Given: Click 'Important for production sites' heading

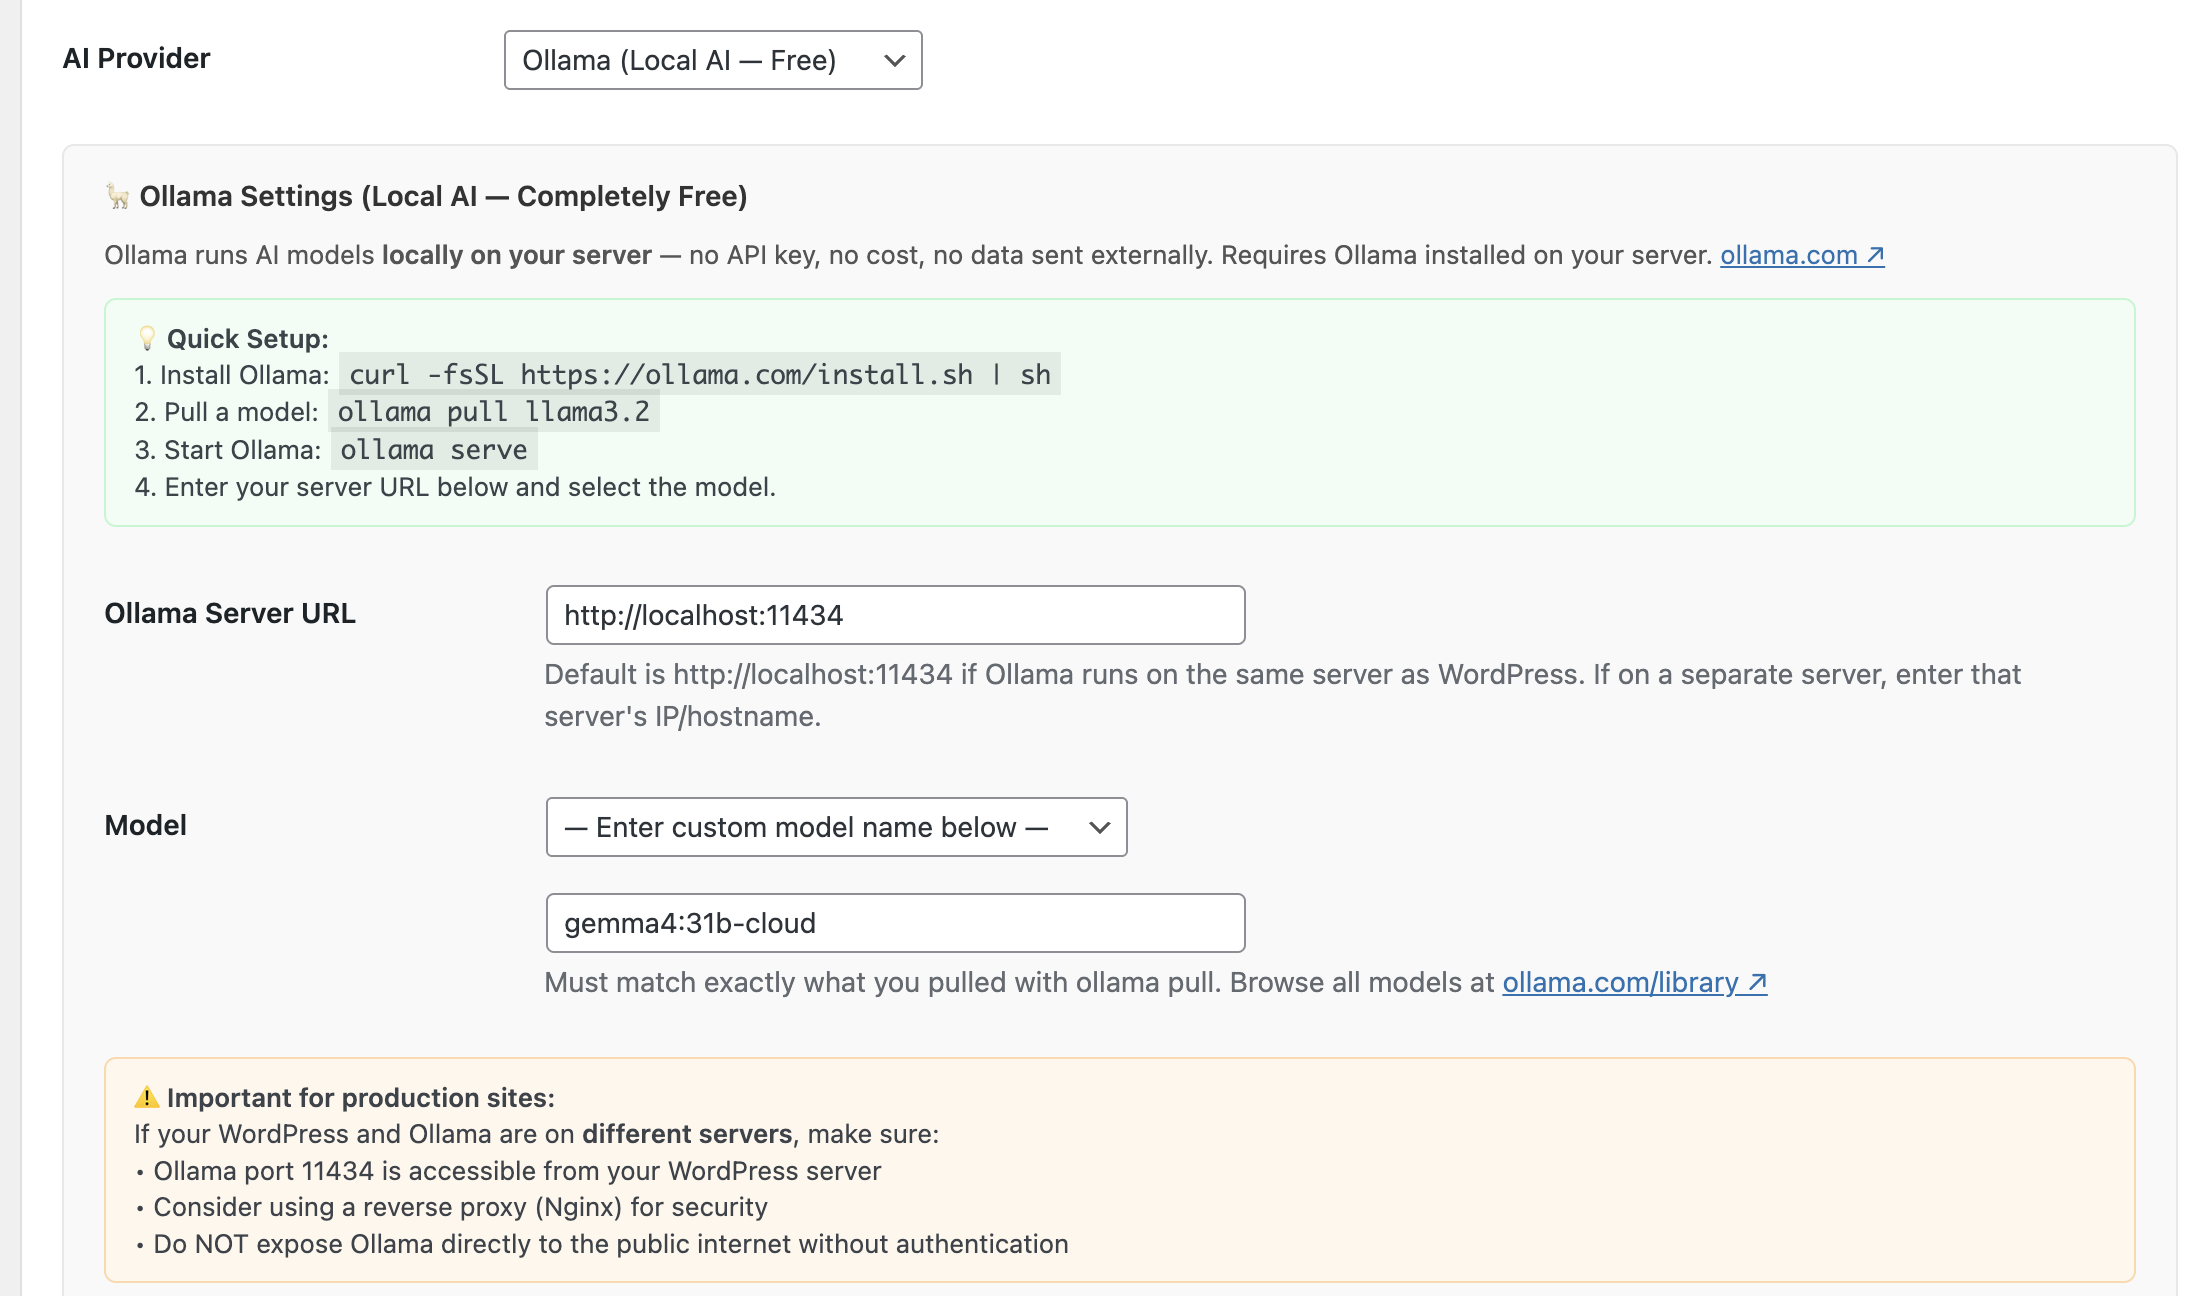Looking at the screenshot, I should tap(360, 1098).
